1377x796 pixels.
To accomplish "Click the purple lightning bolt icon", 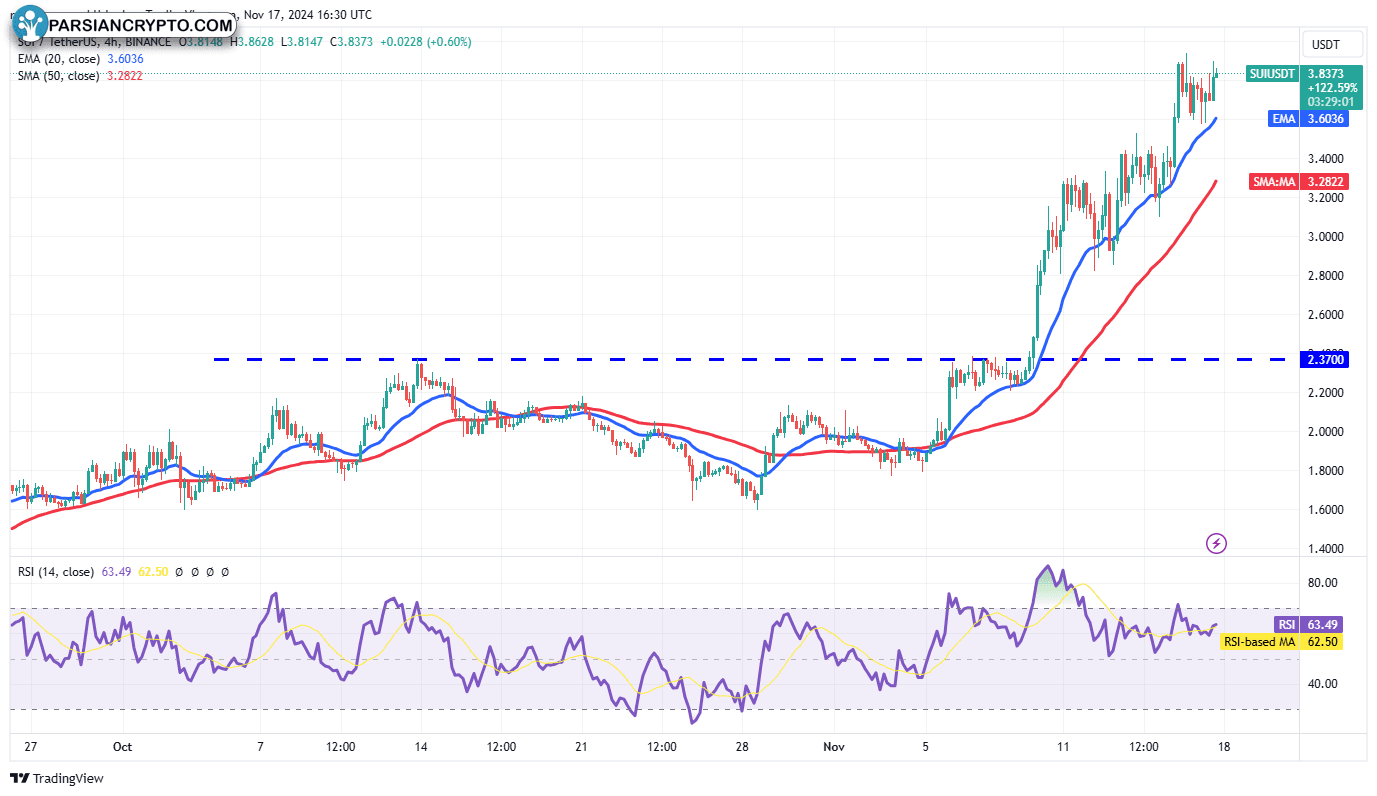I will pyautogui.click(x=1216, y=544).
